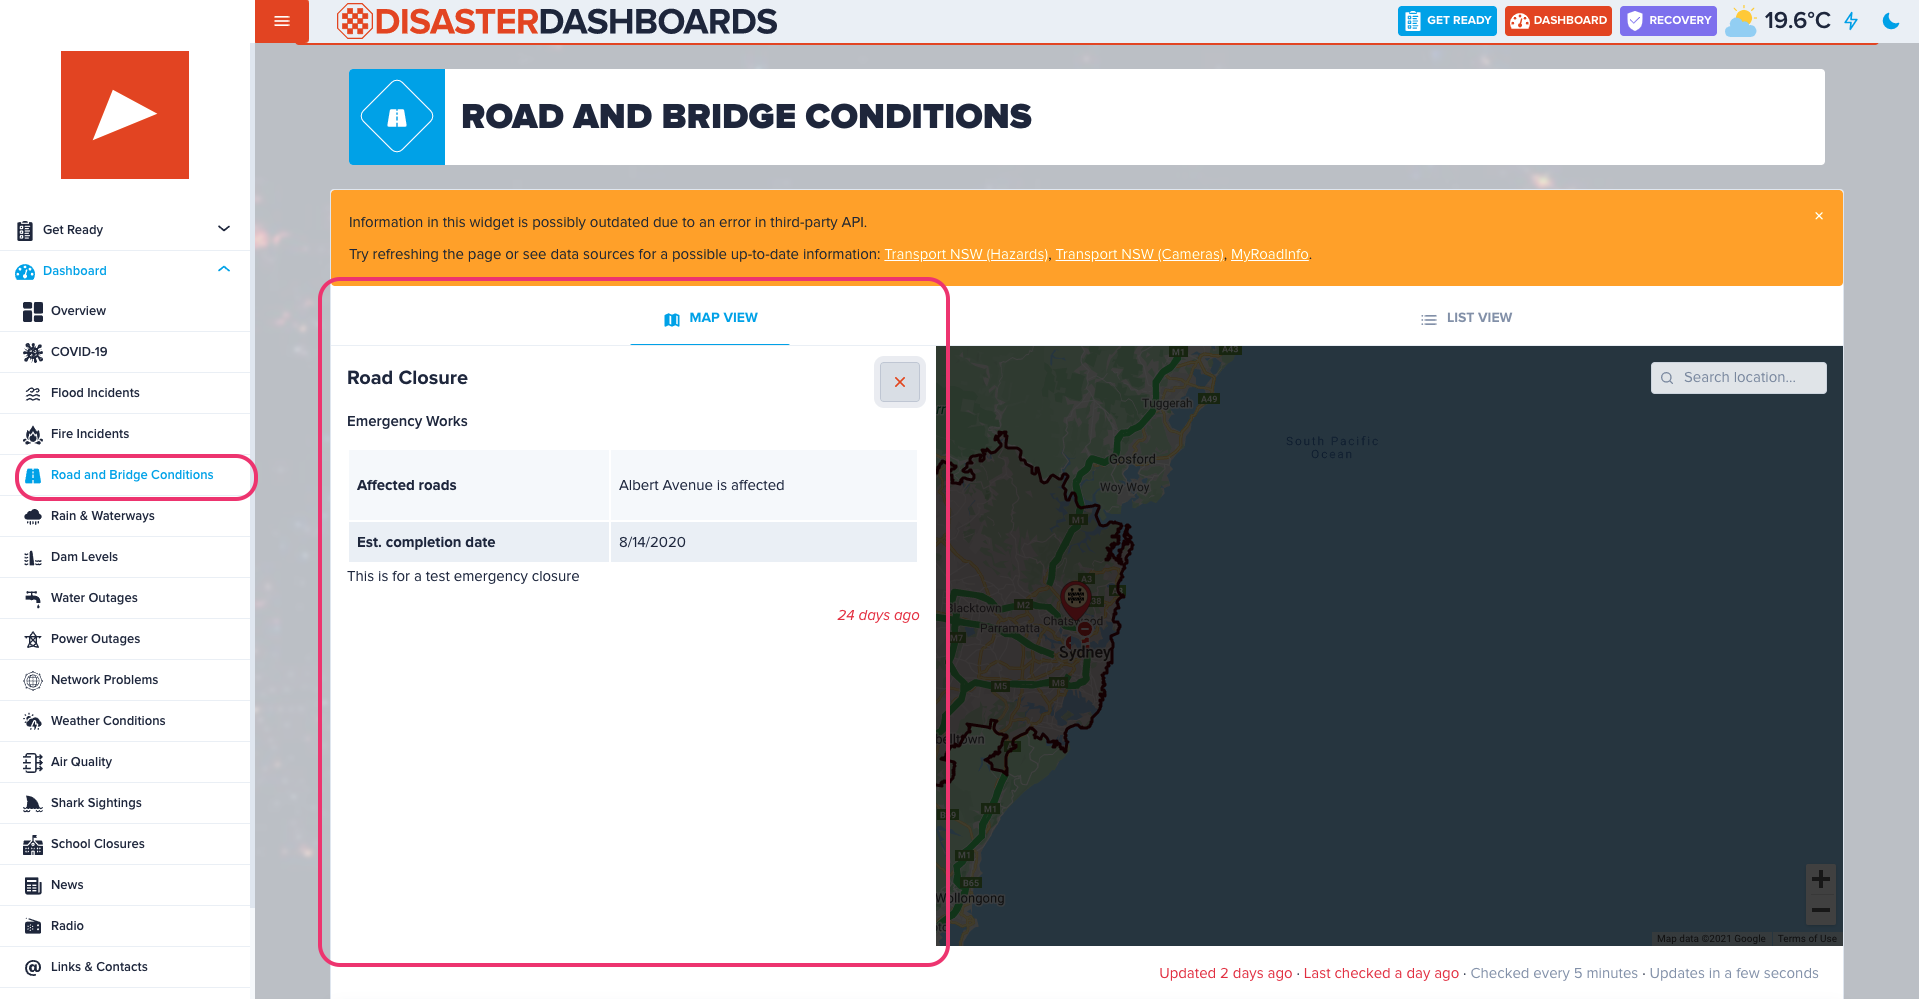Click the Get Ready header button
Screen dimensions: 1919x999
point(1447,21)
